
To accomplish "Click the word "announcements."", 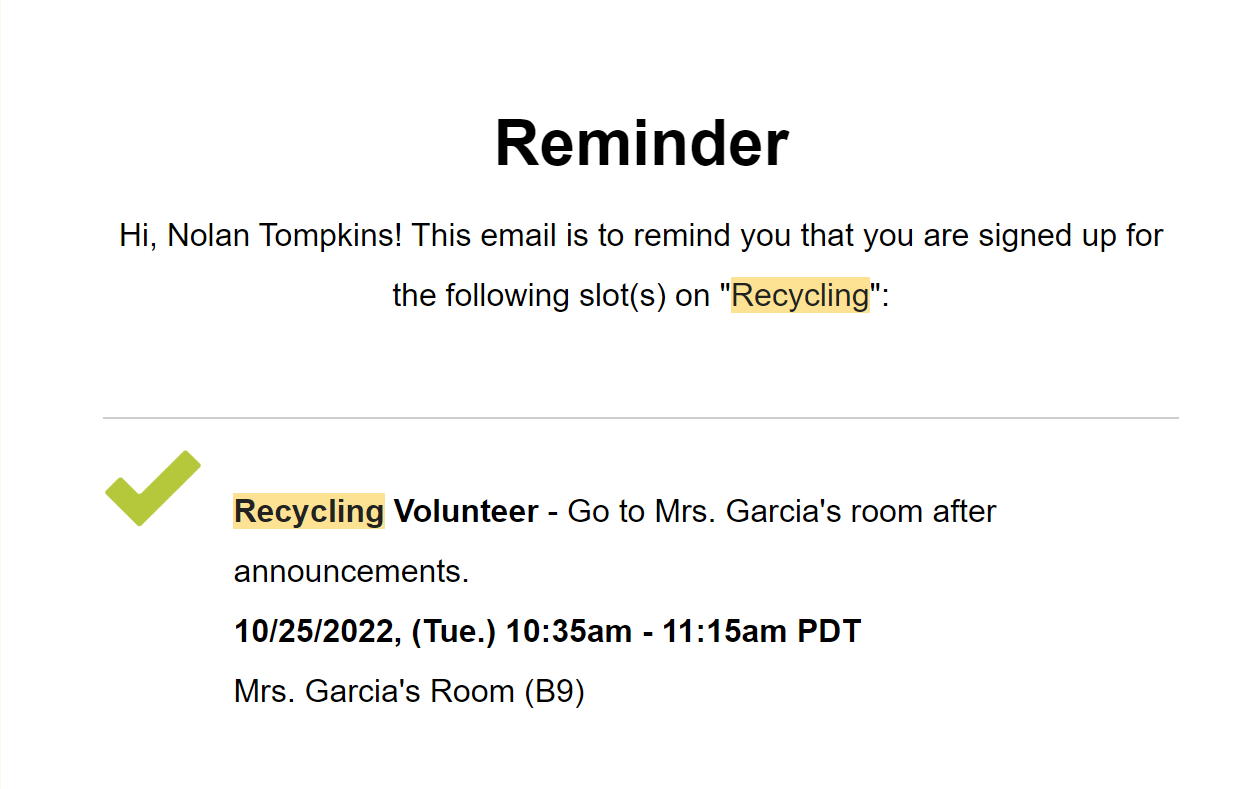I will click(351, 571).
